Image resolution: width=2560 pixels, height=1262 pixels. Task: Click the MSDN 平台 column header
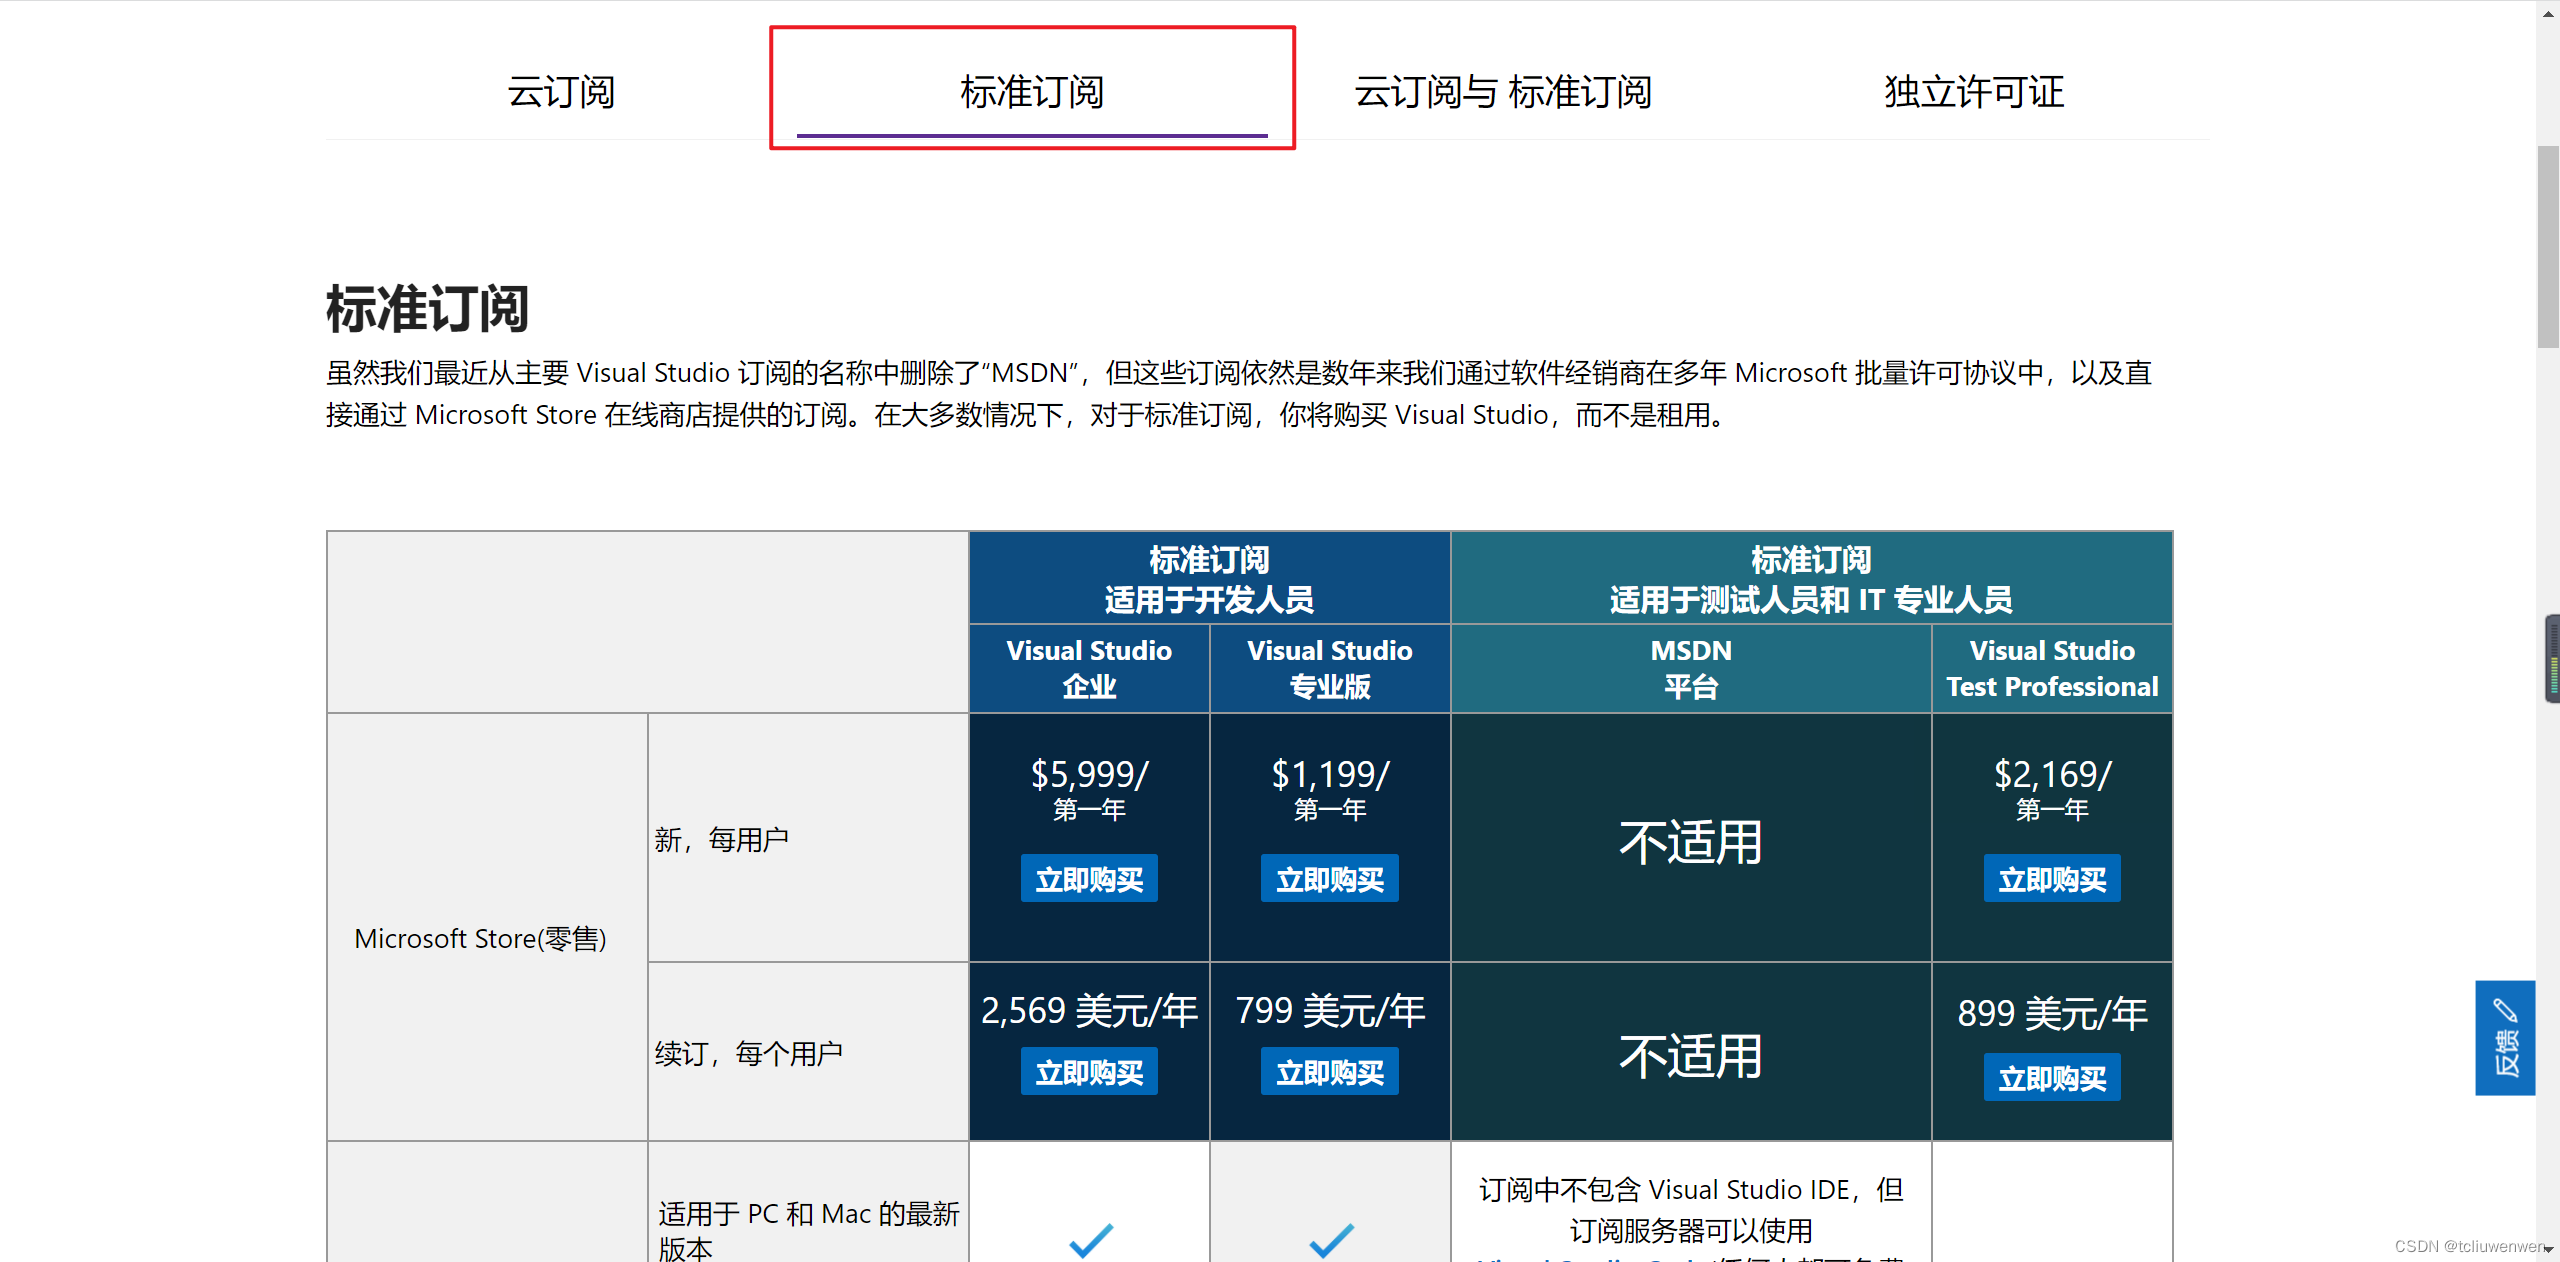point(1691,668)
